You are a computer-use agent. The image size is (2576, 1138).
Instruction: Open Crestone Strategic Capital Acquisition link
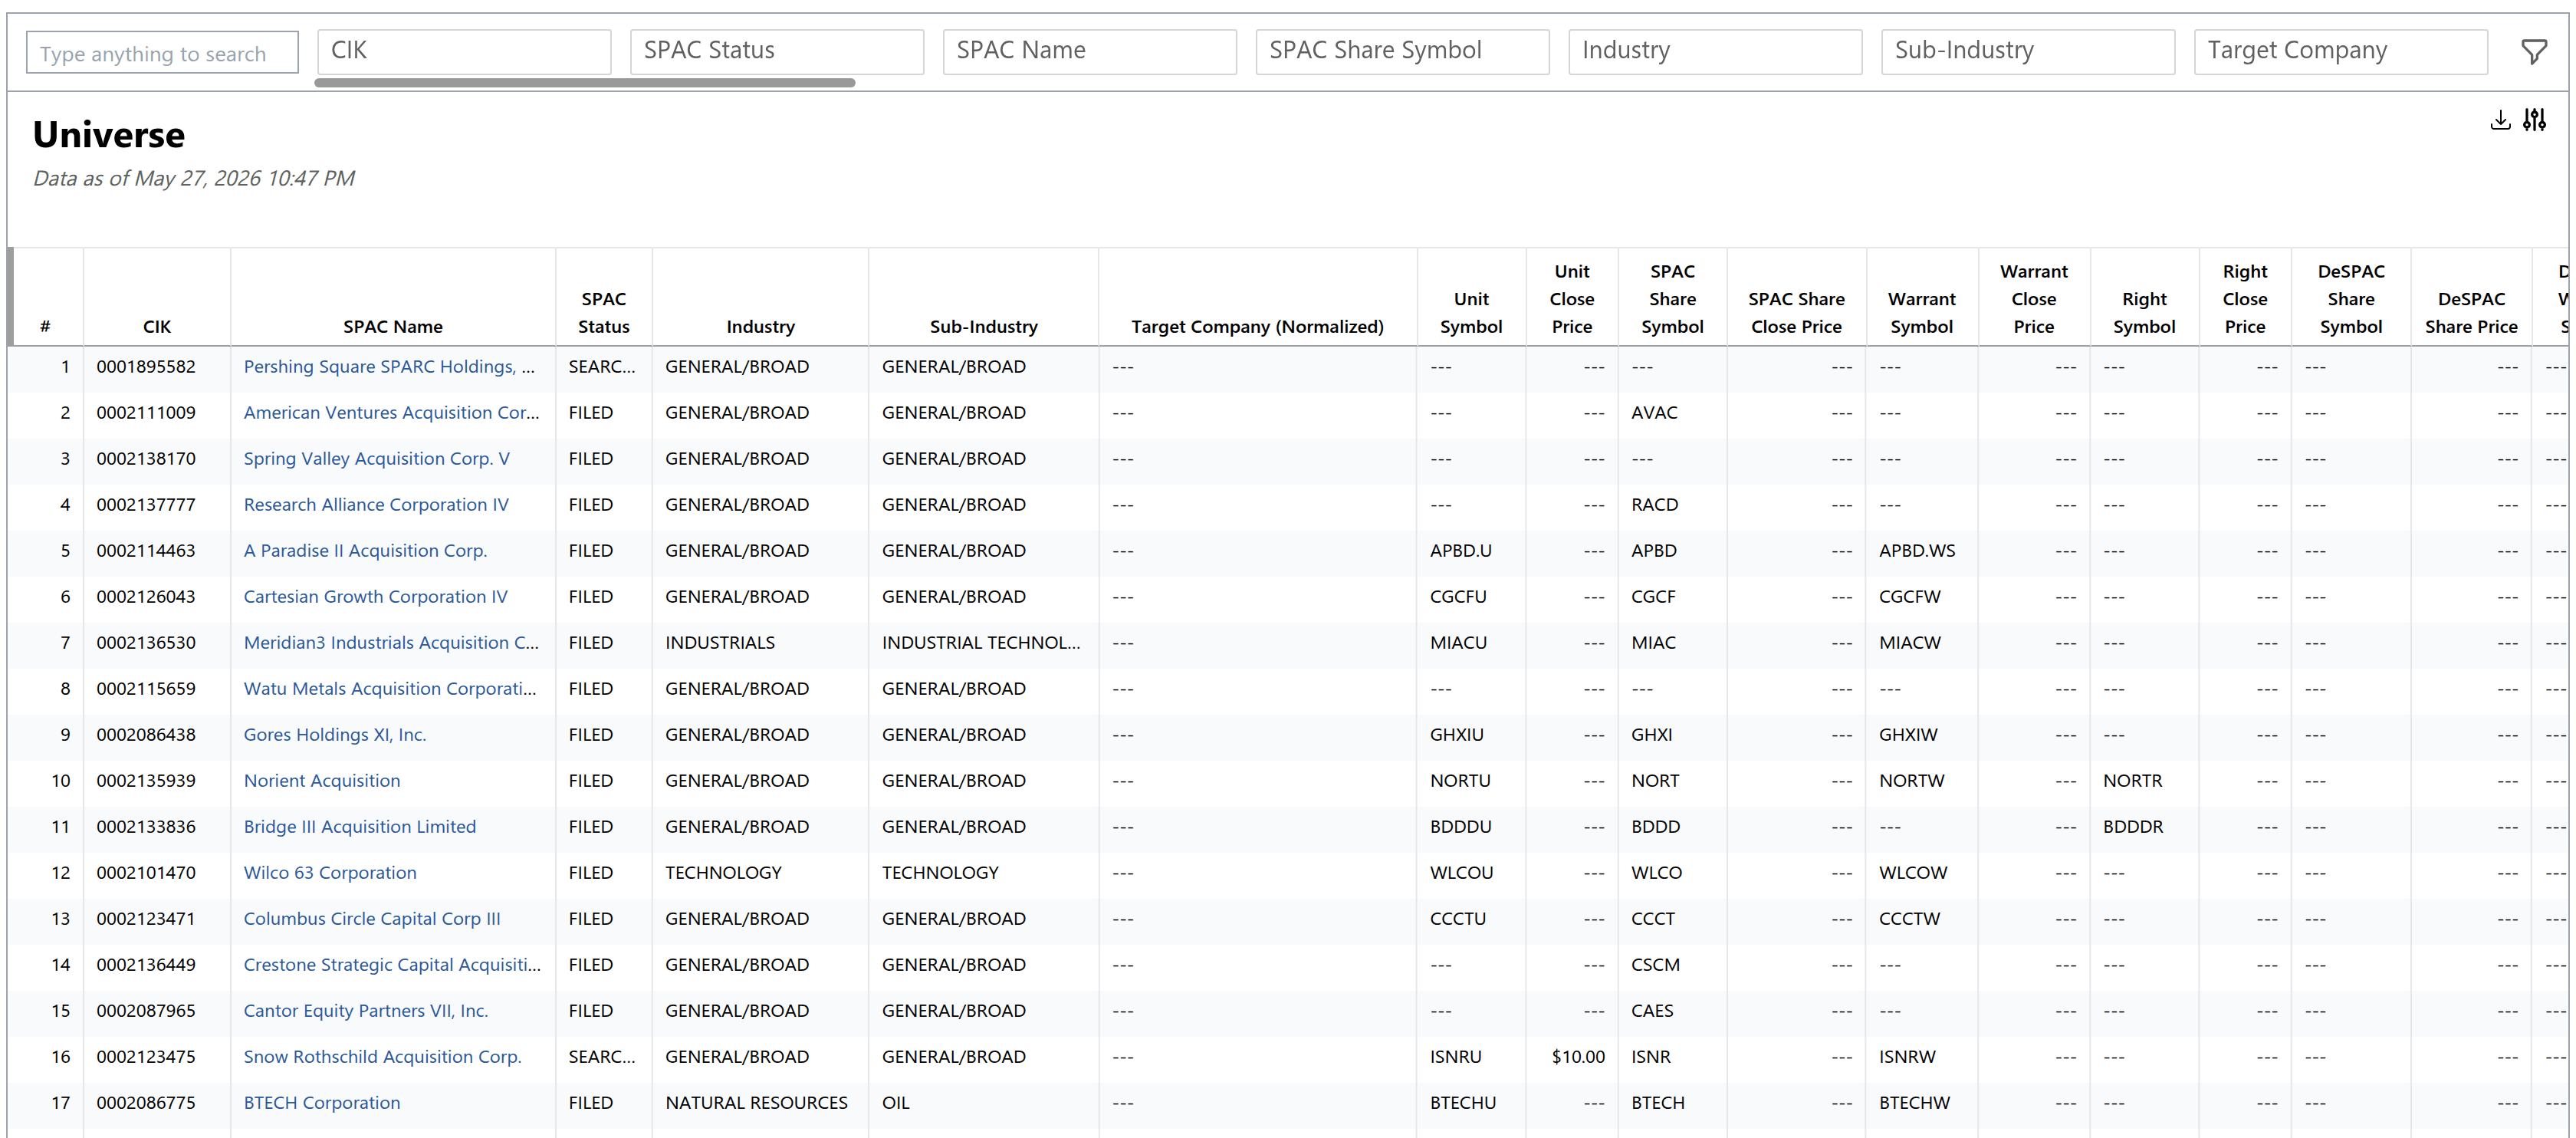(392, 965)
